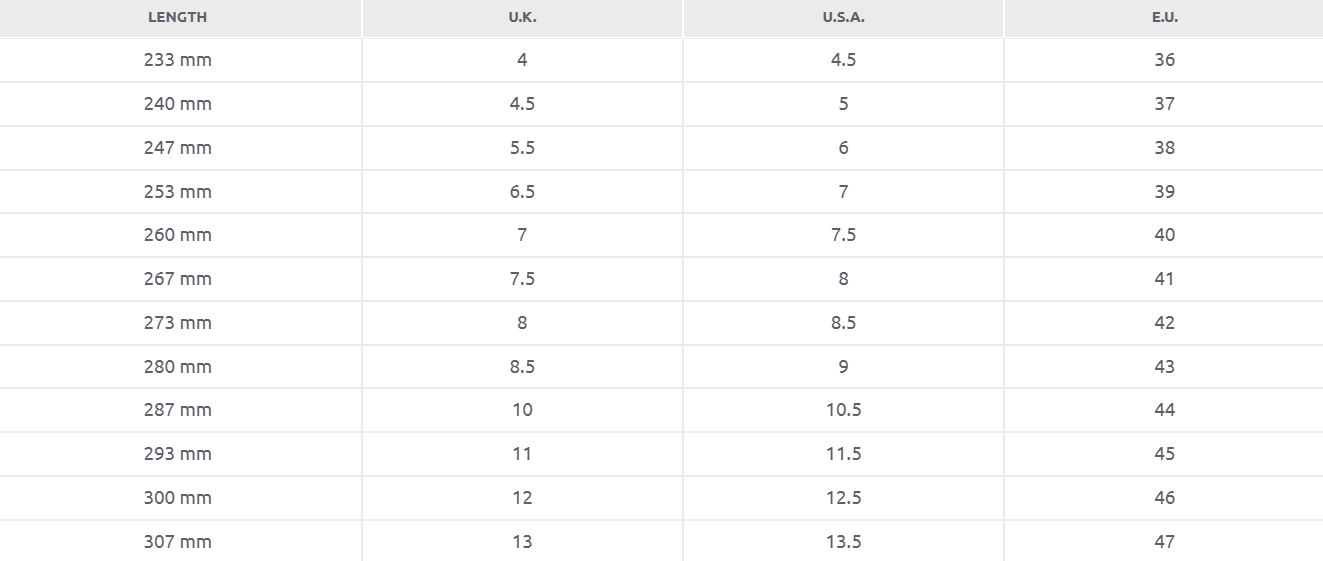This screenshot has height=561, width=1323.
Task: Choose U.S.A. size 12.5 cell
Action: [x=843, y=498]
